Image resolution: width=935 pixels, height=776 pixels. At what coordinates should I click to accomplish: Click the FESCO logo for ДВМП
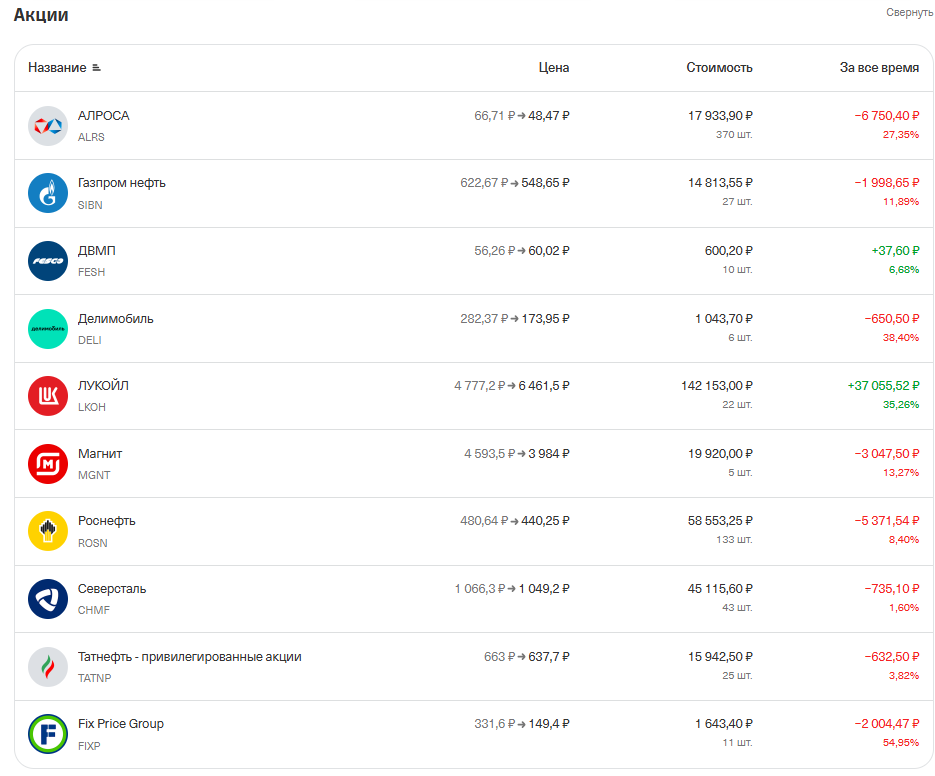click(x=48, y=261)
